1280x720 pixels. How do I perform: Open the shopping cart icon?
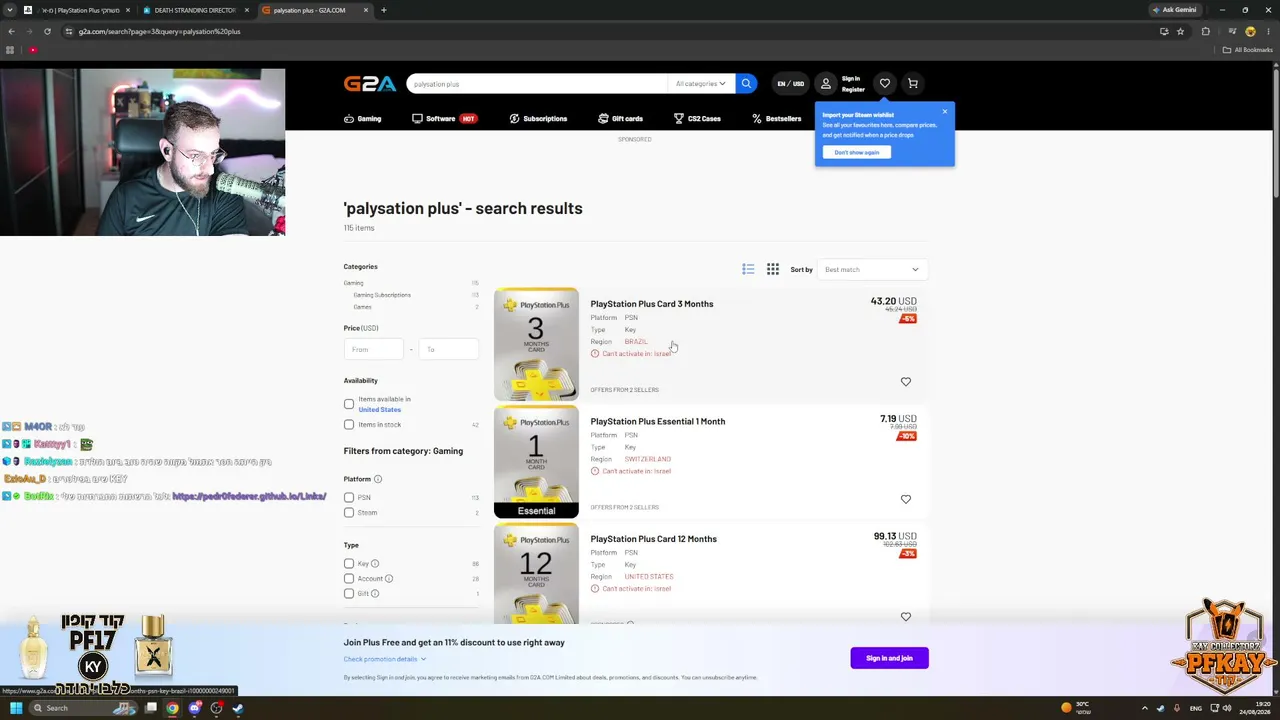[913, 84]
